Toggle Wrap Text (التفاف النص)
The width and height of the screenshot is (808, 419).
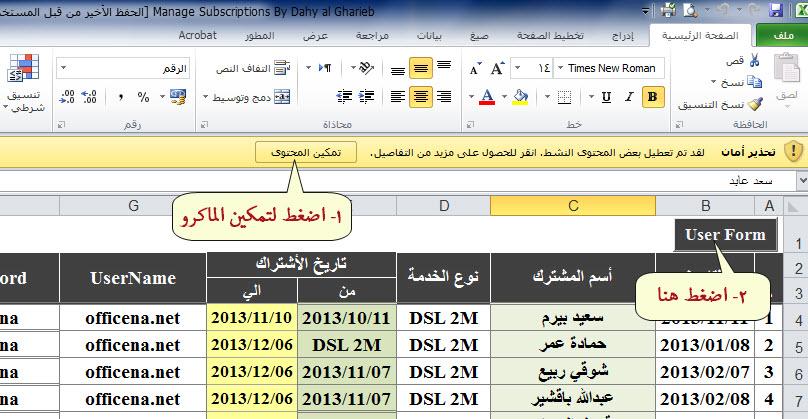coord(252,68)
